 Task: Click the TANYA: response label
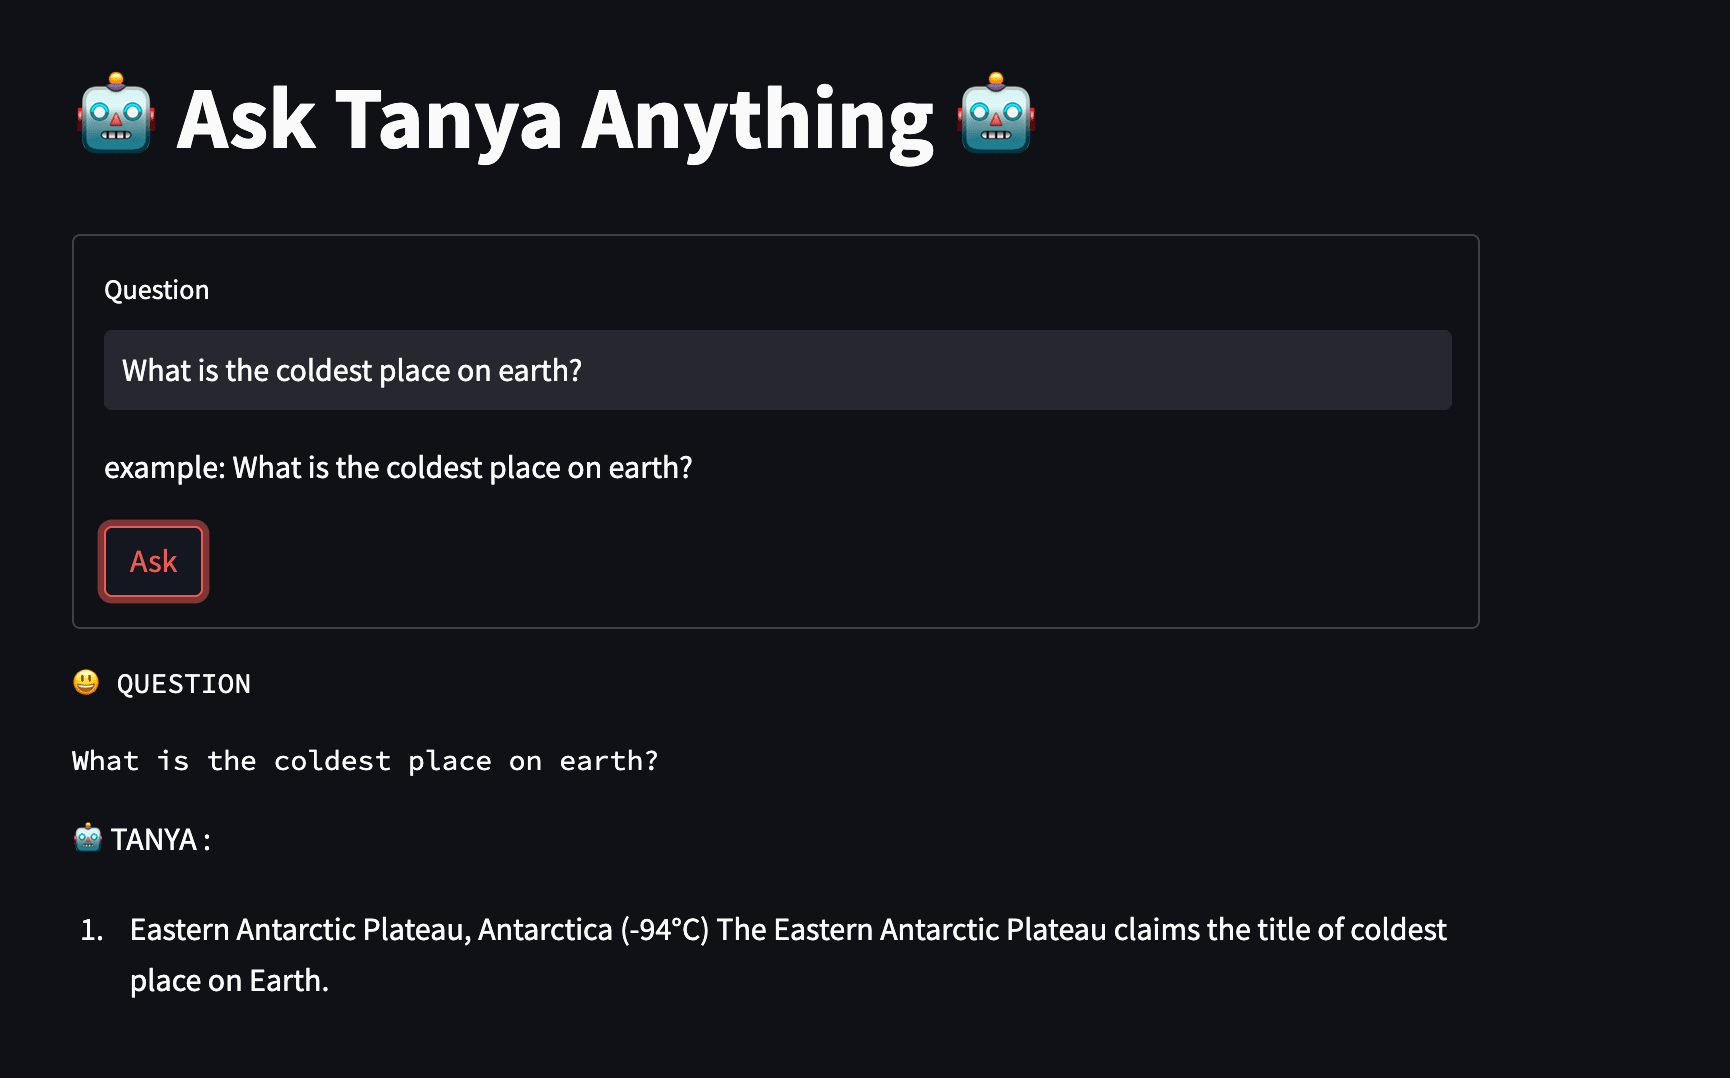coord(160,839)
